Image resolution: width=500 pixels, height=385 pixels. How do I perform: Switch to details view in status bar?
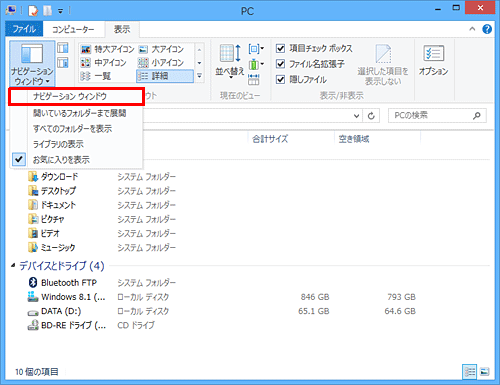point(469,372)
